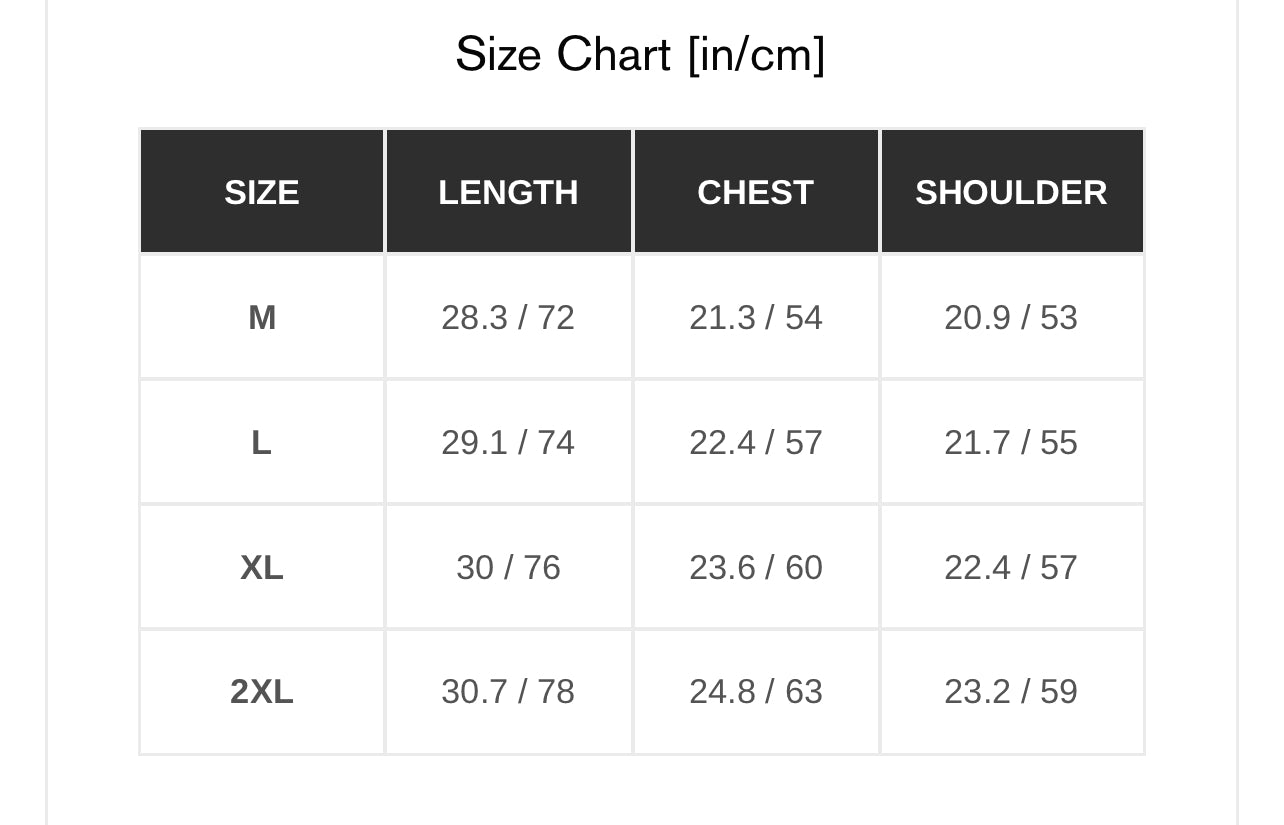
Task: Select the LENGTH column header
Action: pyautogui.click(x=508, y=192)
